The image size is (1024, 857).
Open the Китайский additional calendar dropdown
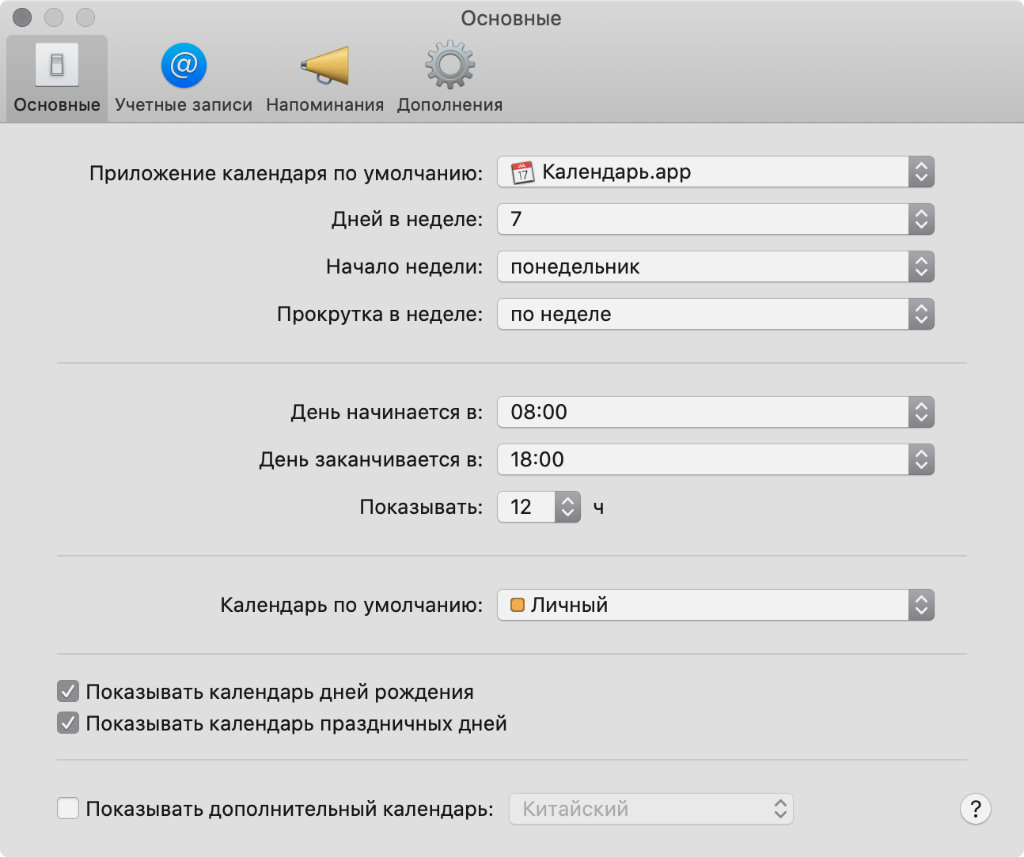[651, 809]
